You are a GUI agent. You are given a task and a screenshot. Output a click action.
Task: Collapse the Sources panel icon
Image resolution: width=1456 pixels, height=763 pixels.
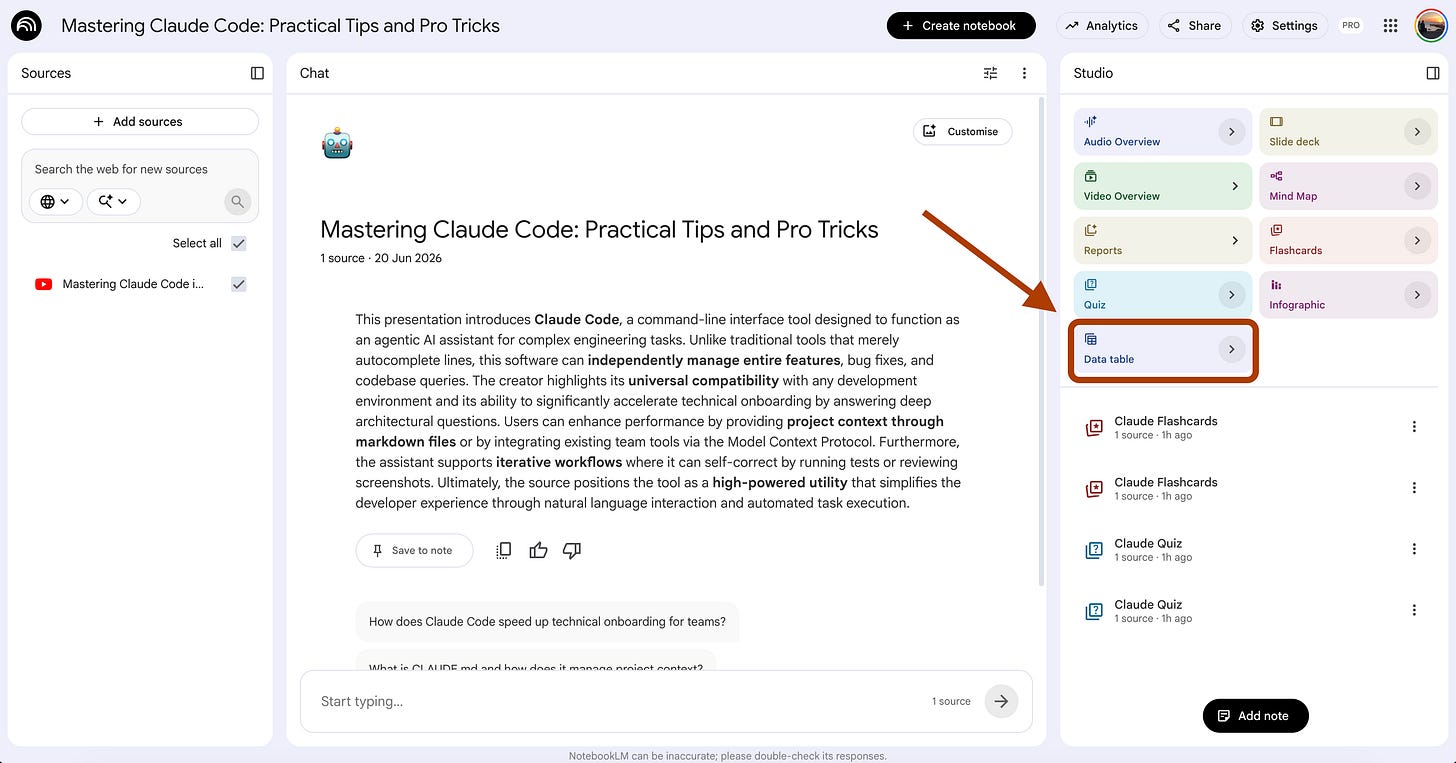tap(257, 73)
